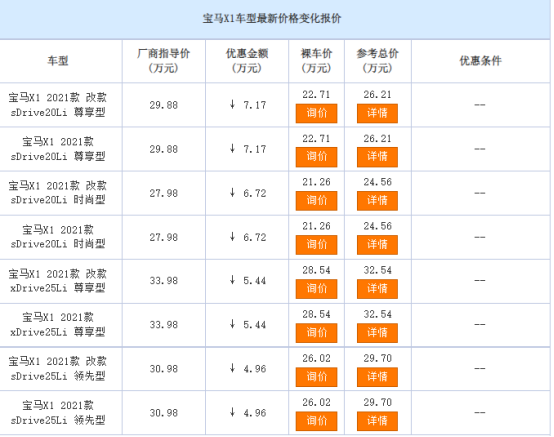Click 询价 for non-改款 sDrive20Li 时尚型 row
This screenshot has width=554, height=437.
(x=316, y=245)
